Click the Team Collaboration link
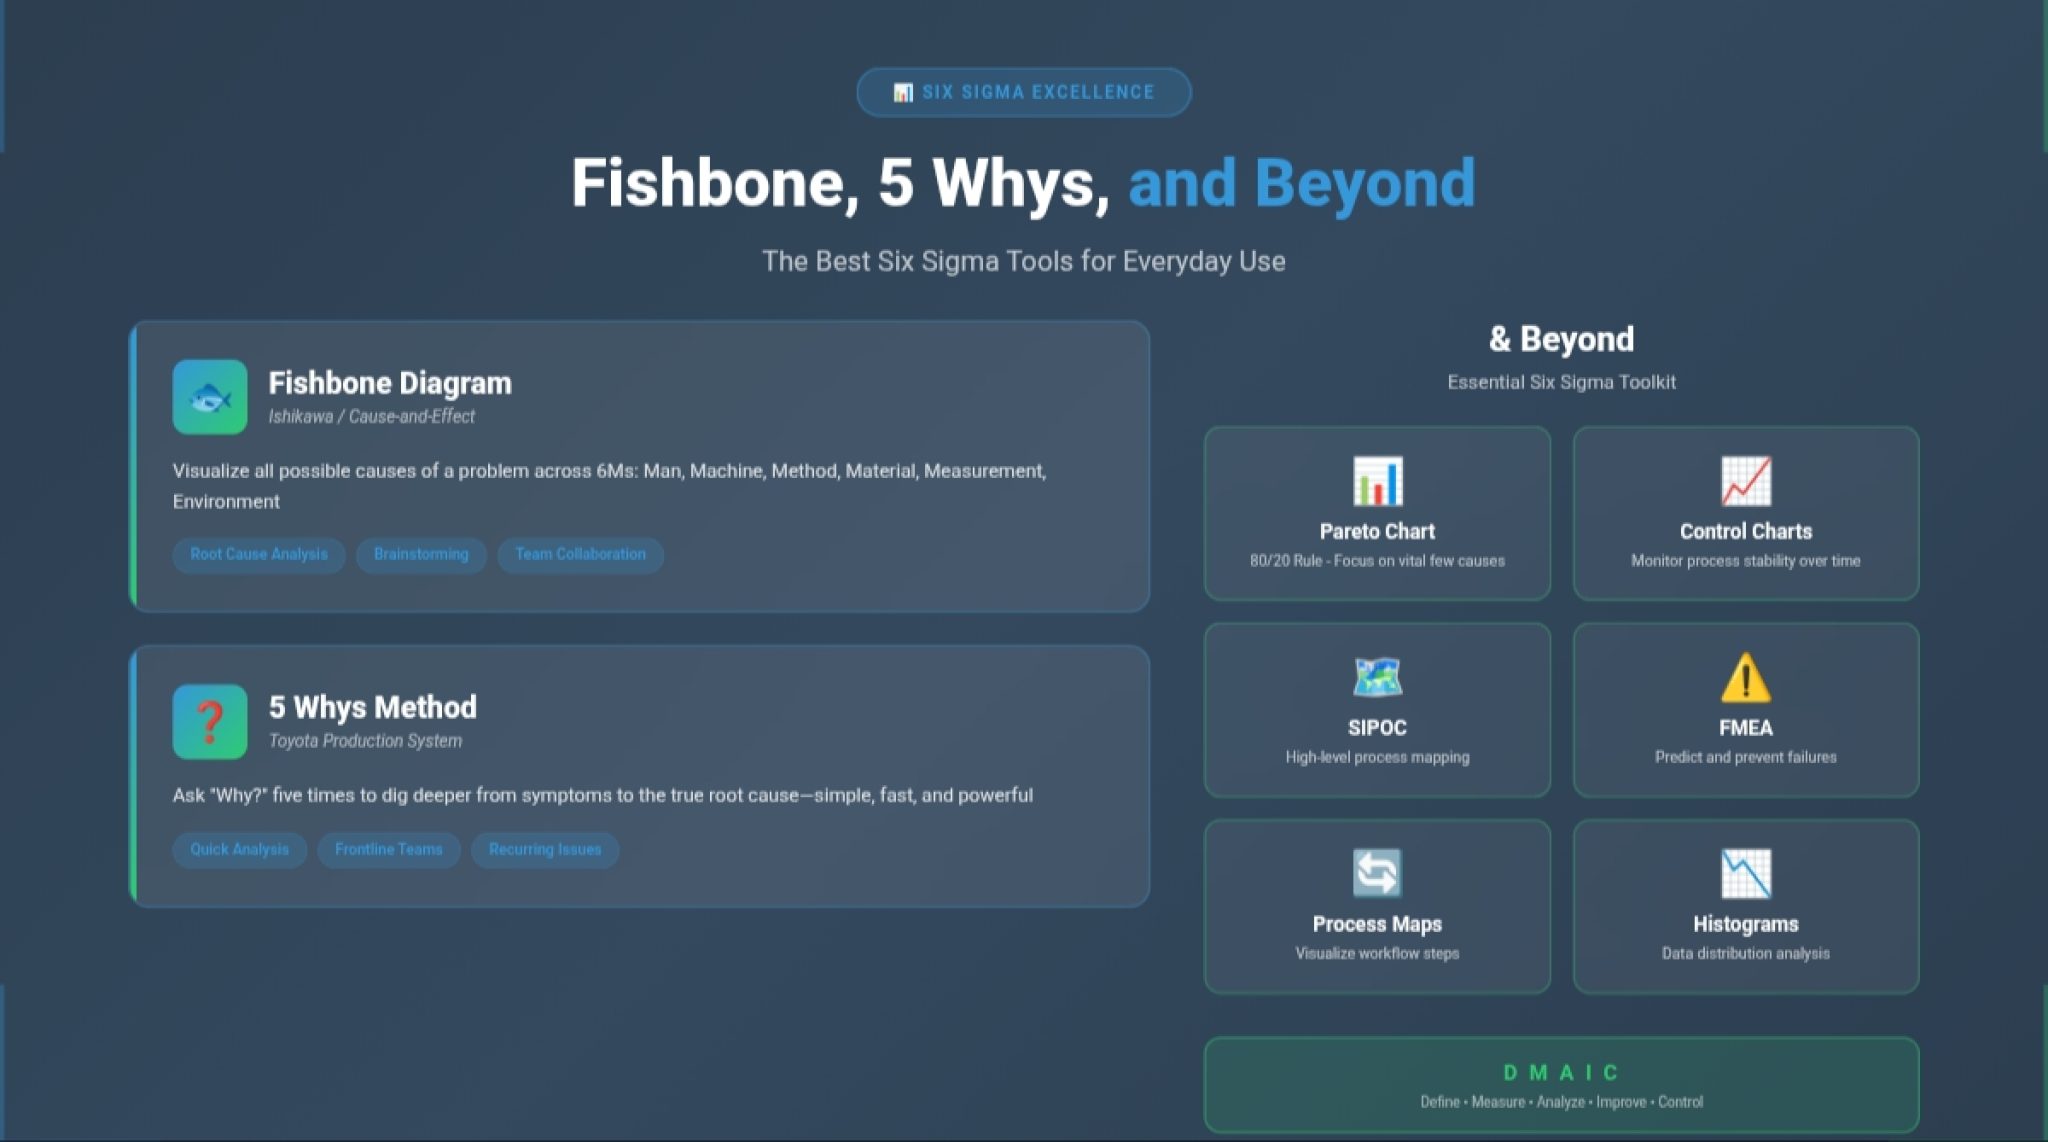Viewport: 2048px width, 1142px height. click(x=580, y=555)
